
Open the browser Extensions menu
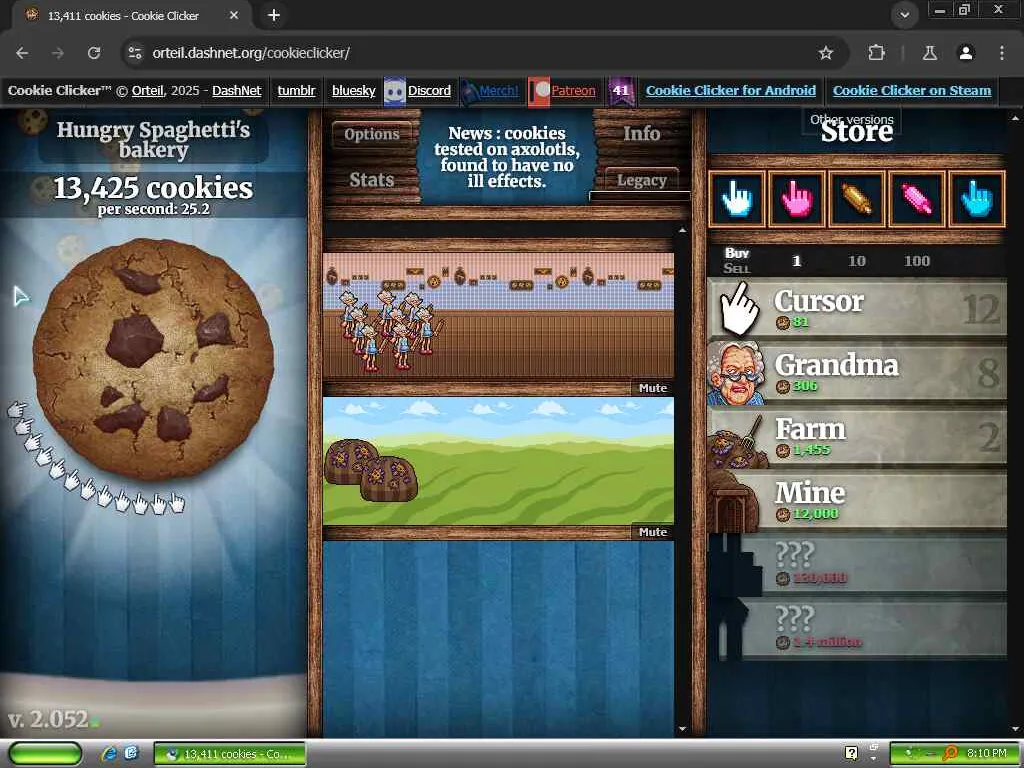876,53
